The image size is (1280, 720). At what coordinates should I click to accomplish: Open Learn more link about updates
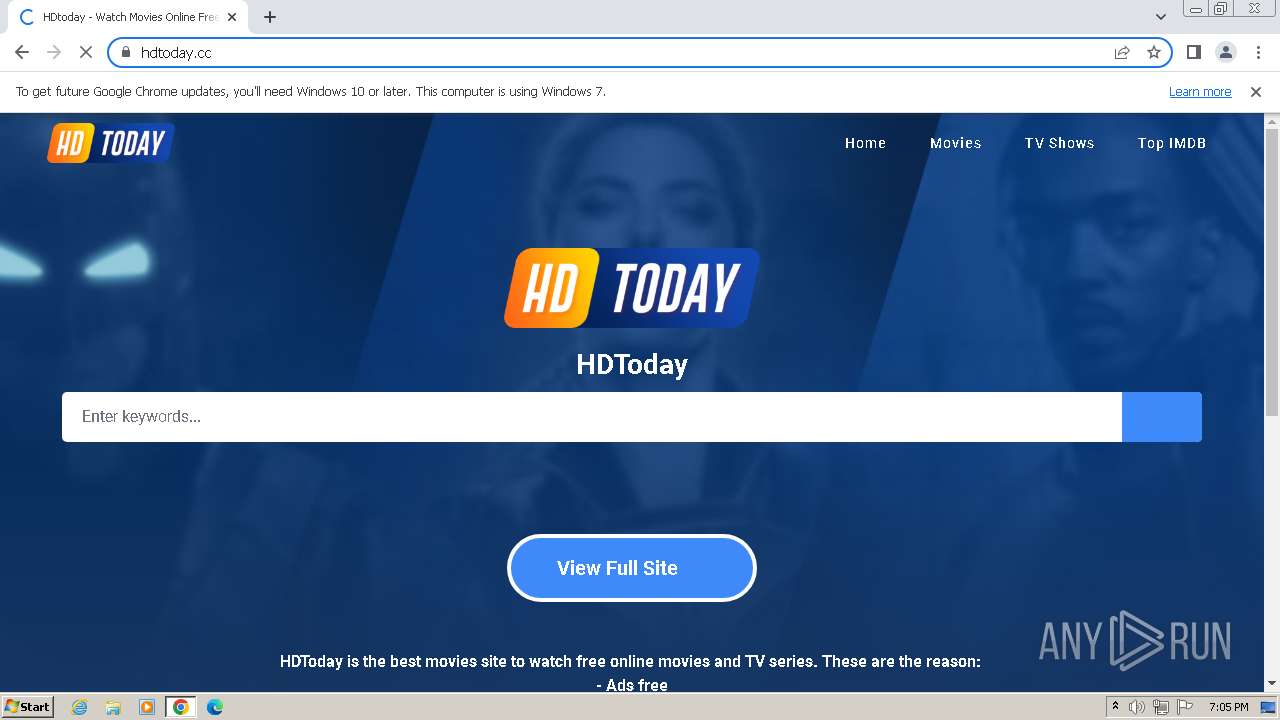tap(1200, 91)
